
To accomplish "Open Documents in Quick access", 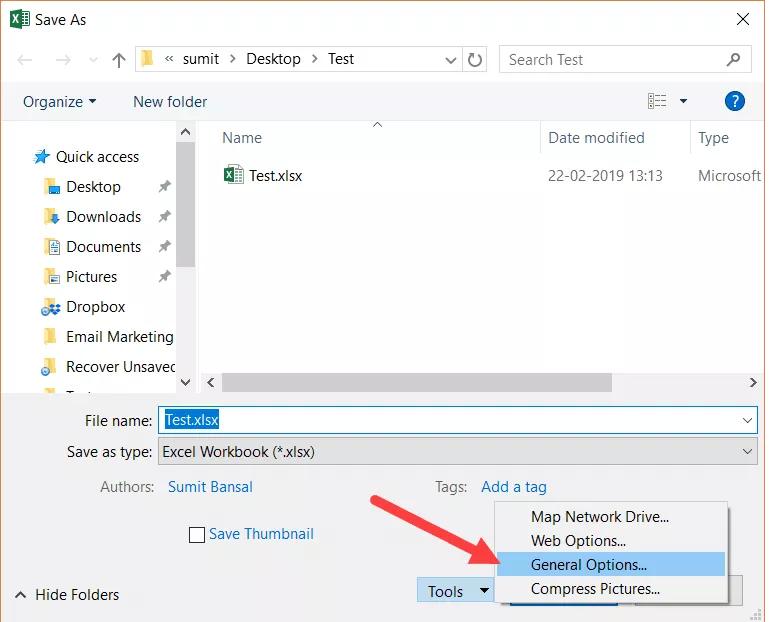I will (104, 247).
